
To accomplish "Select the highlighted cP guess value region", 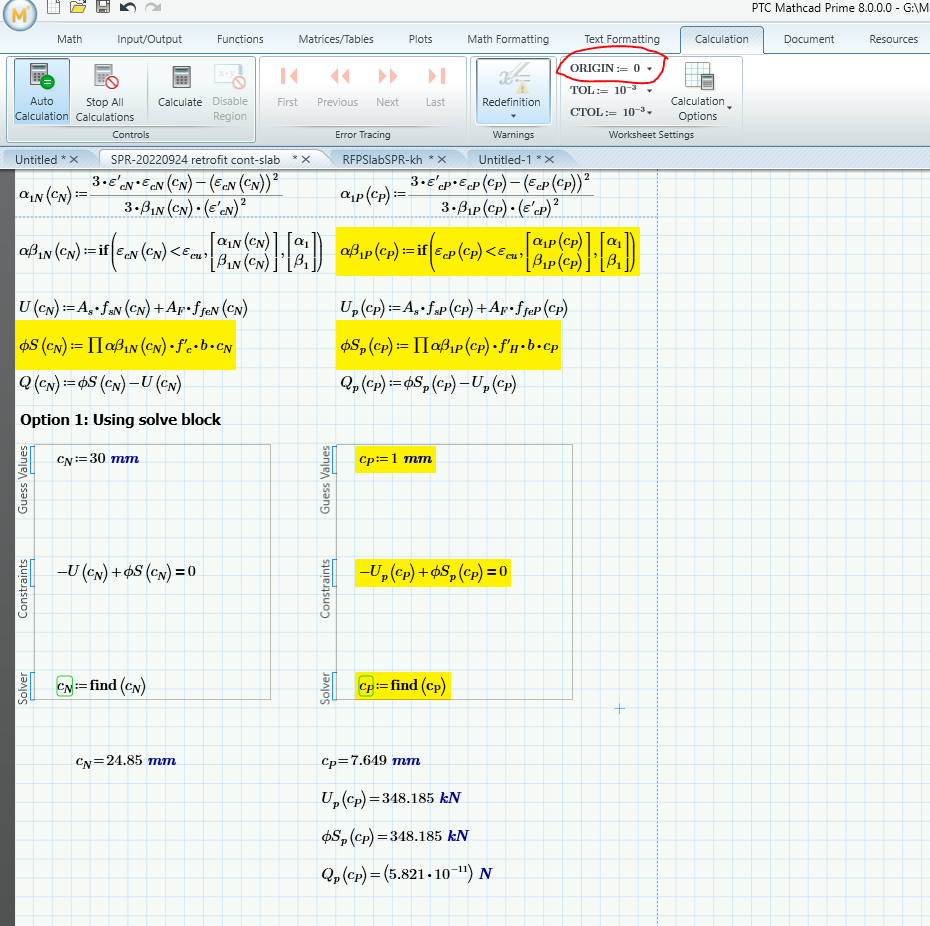I will pyautogui.click(x=395, y=459).
